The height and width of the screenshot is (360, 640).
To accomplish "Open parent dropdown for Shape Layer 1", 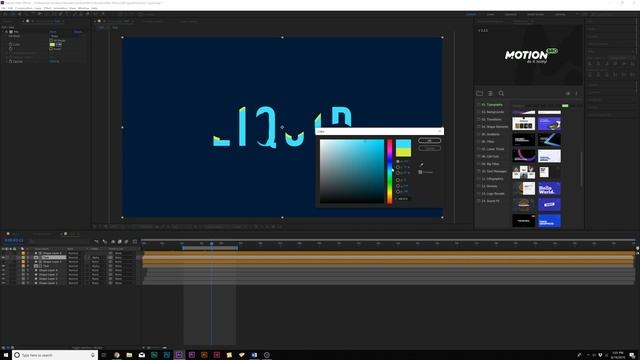I will (x=124, y=283).
